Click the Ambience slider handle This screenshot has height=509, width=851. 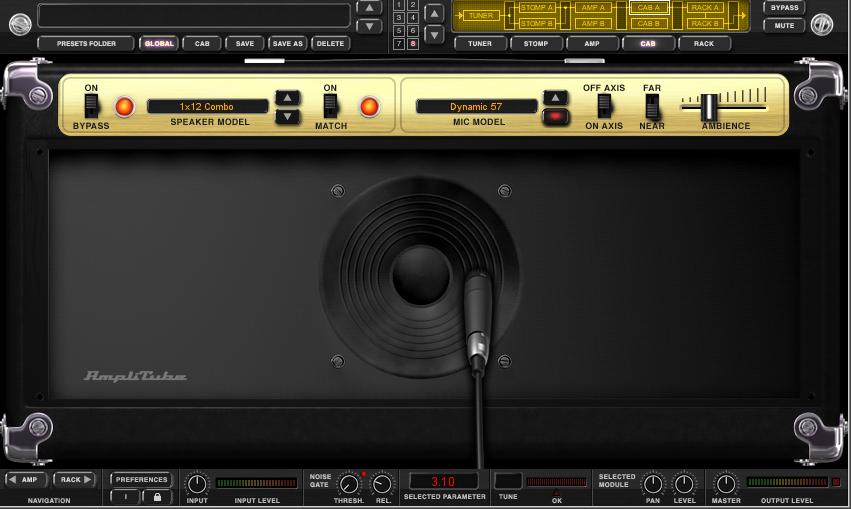coord(709,107)
